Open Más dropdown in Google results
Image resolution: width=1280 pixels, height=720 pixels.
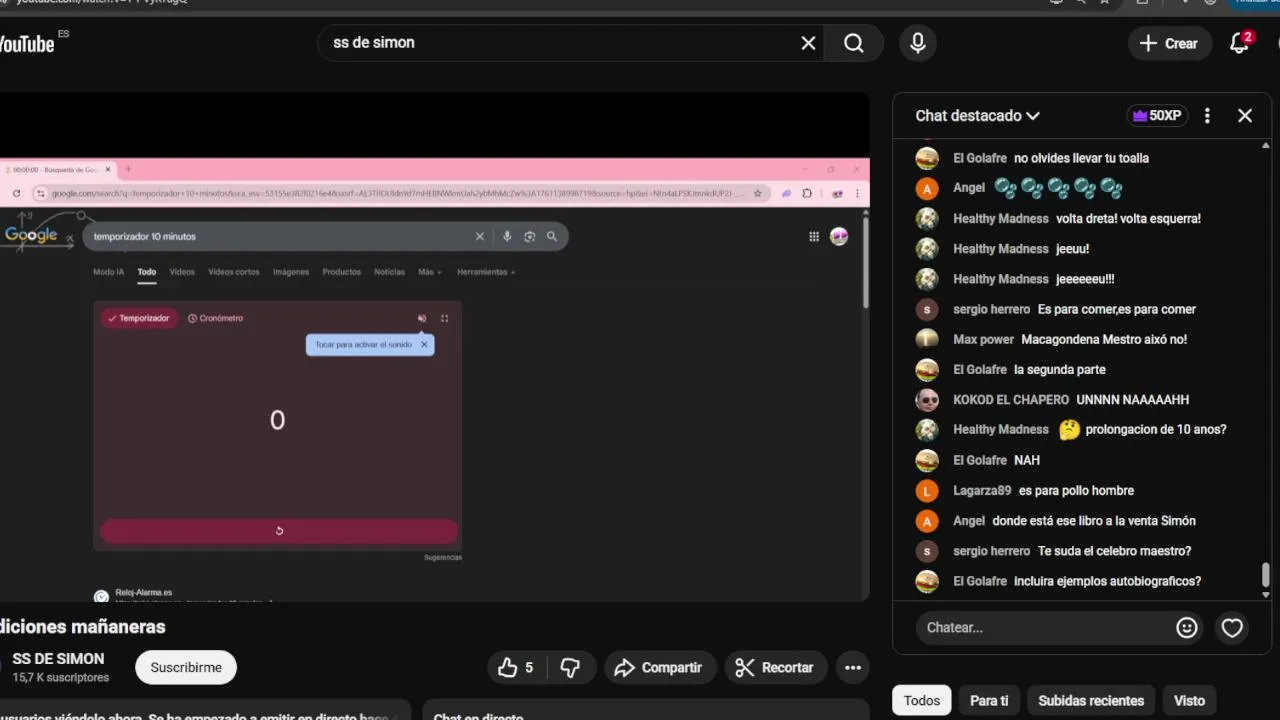[x=430, y=272]
